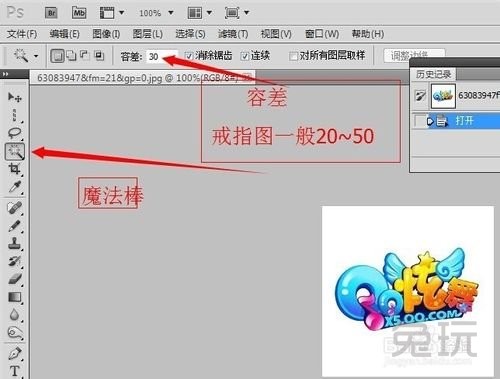Screen dimensions: 500x379
Task: Open the 帮助(H) menu
Action: [368, 34]
